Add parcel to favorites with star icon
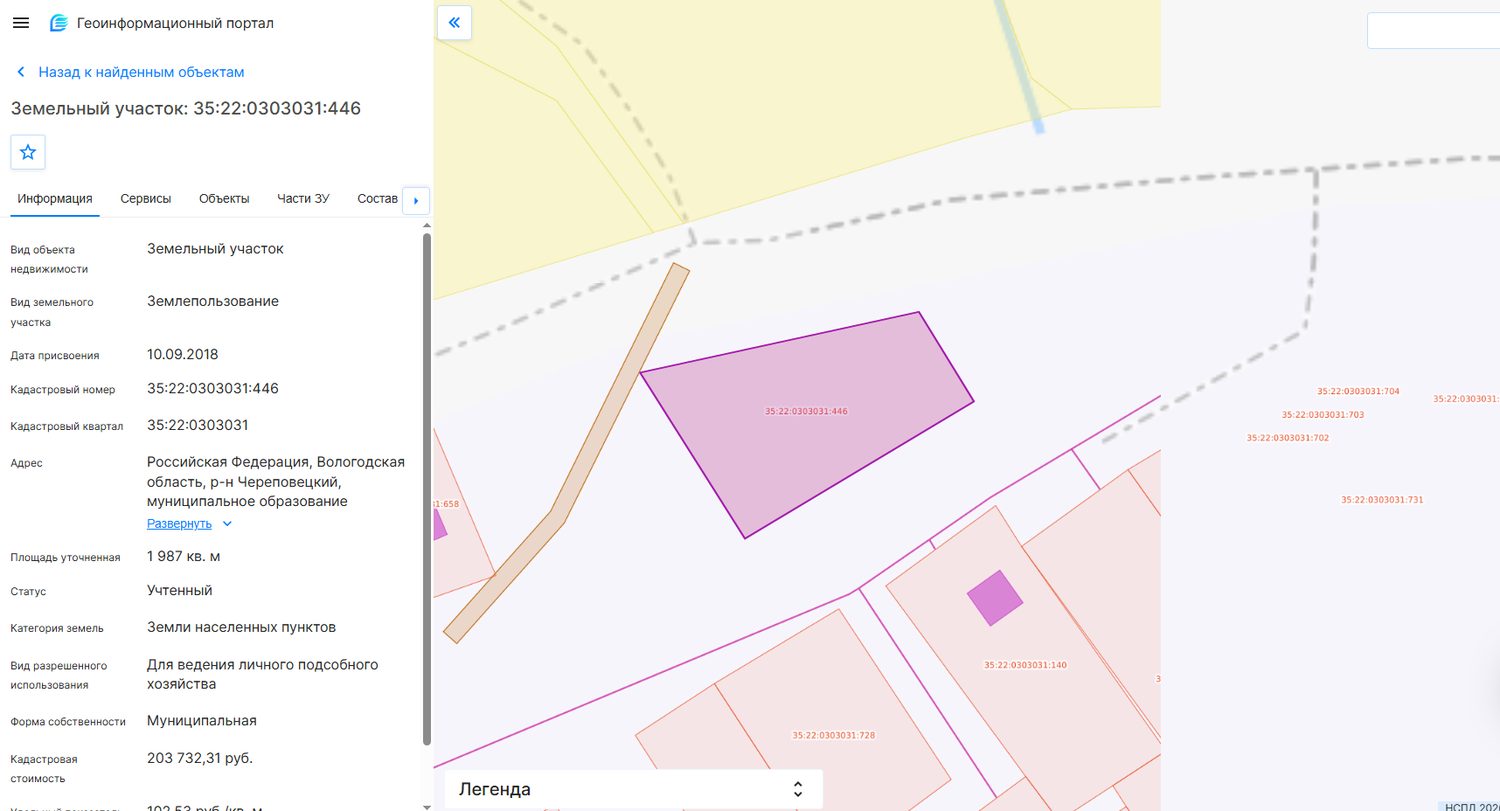The height and width of the screenshot is (811, 1500). point(28,152)
